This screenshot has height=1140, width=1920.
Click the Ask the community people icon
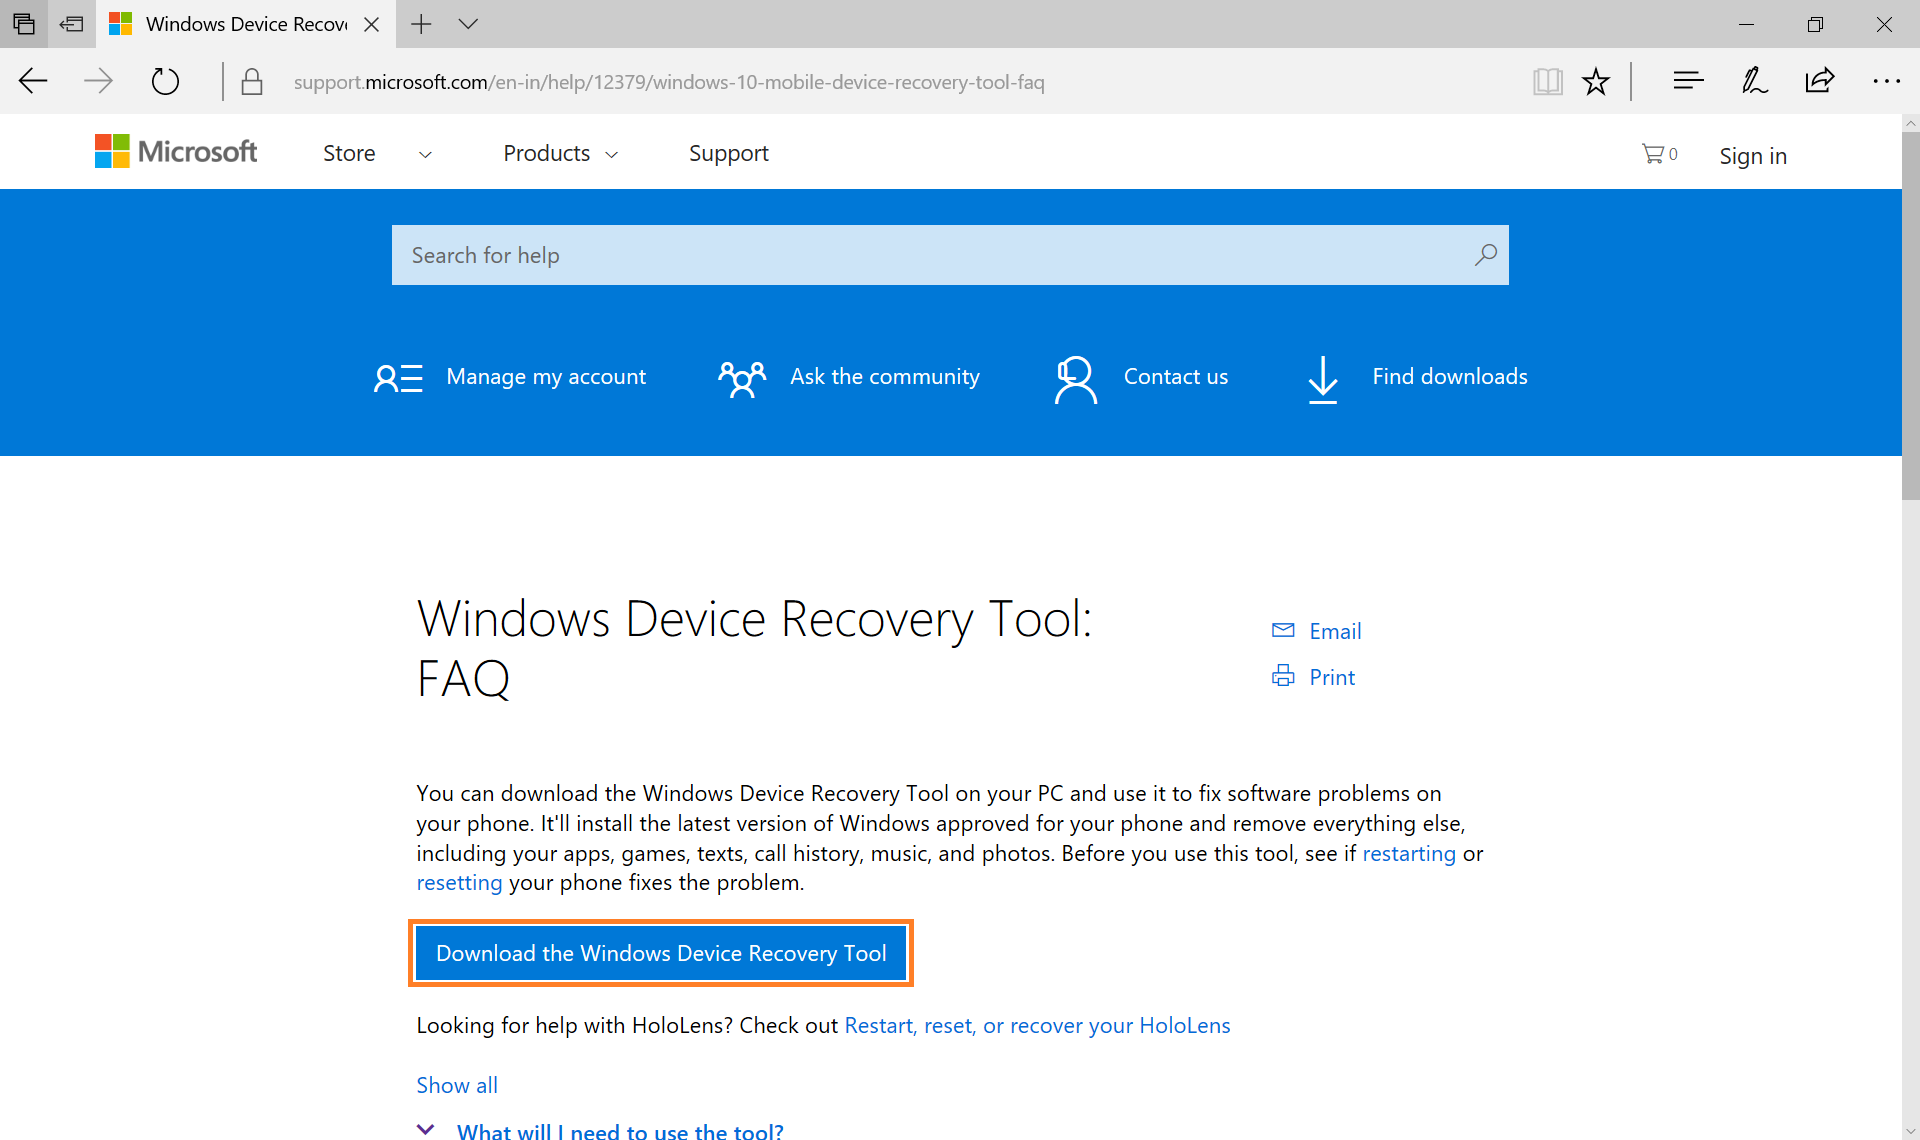pyautogui.click(x=742, y=378)
